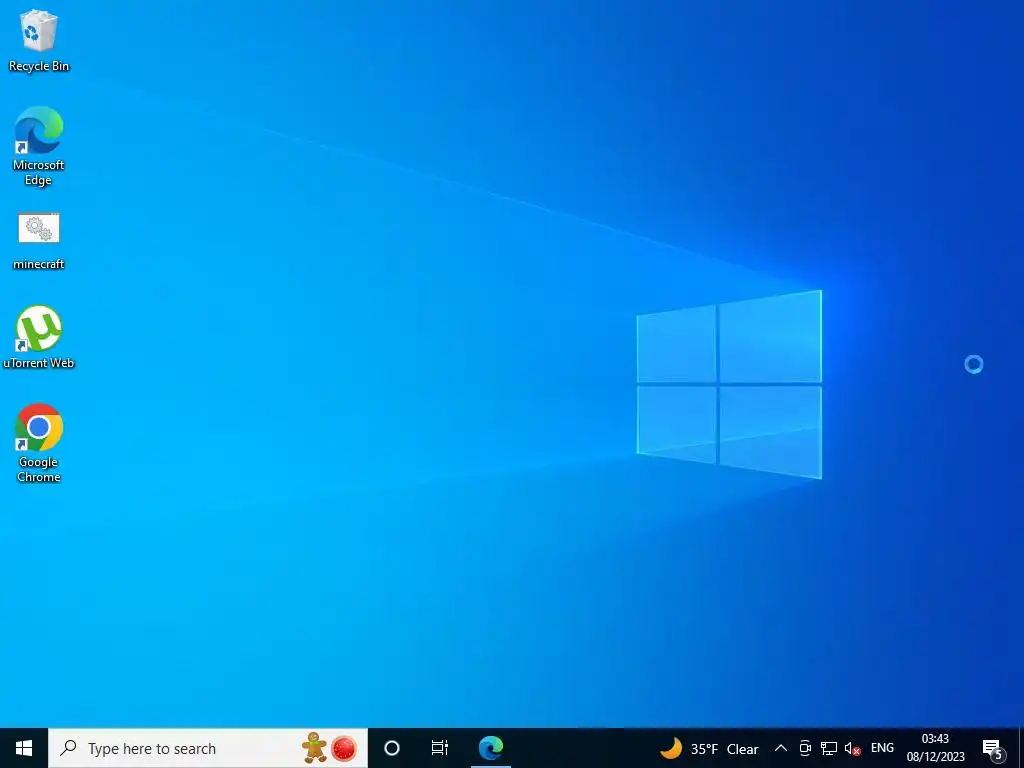Select the uTorrent Web desktop shortcut
1024x768 pixels.
39,337
